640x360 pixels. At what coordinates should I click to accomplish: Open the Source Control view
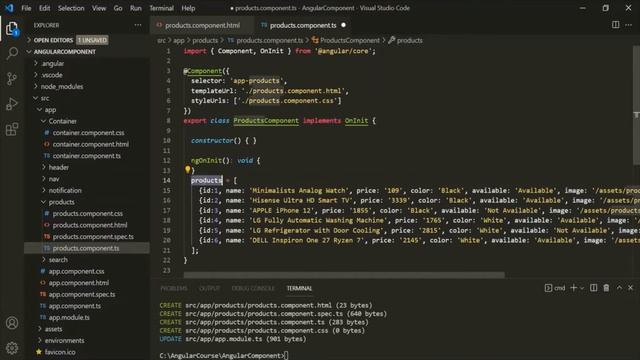tap(12, 78)
